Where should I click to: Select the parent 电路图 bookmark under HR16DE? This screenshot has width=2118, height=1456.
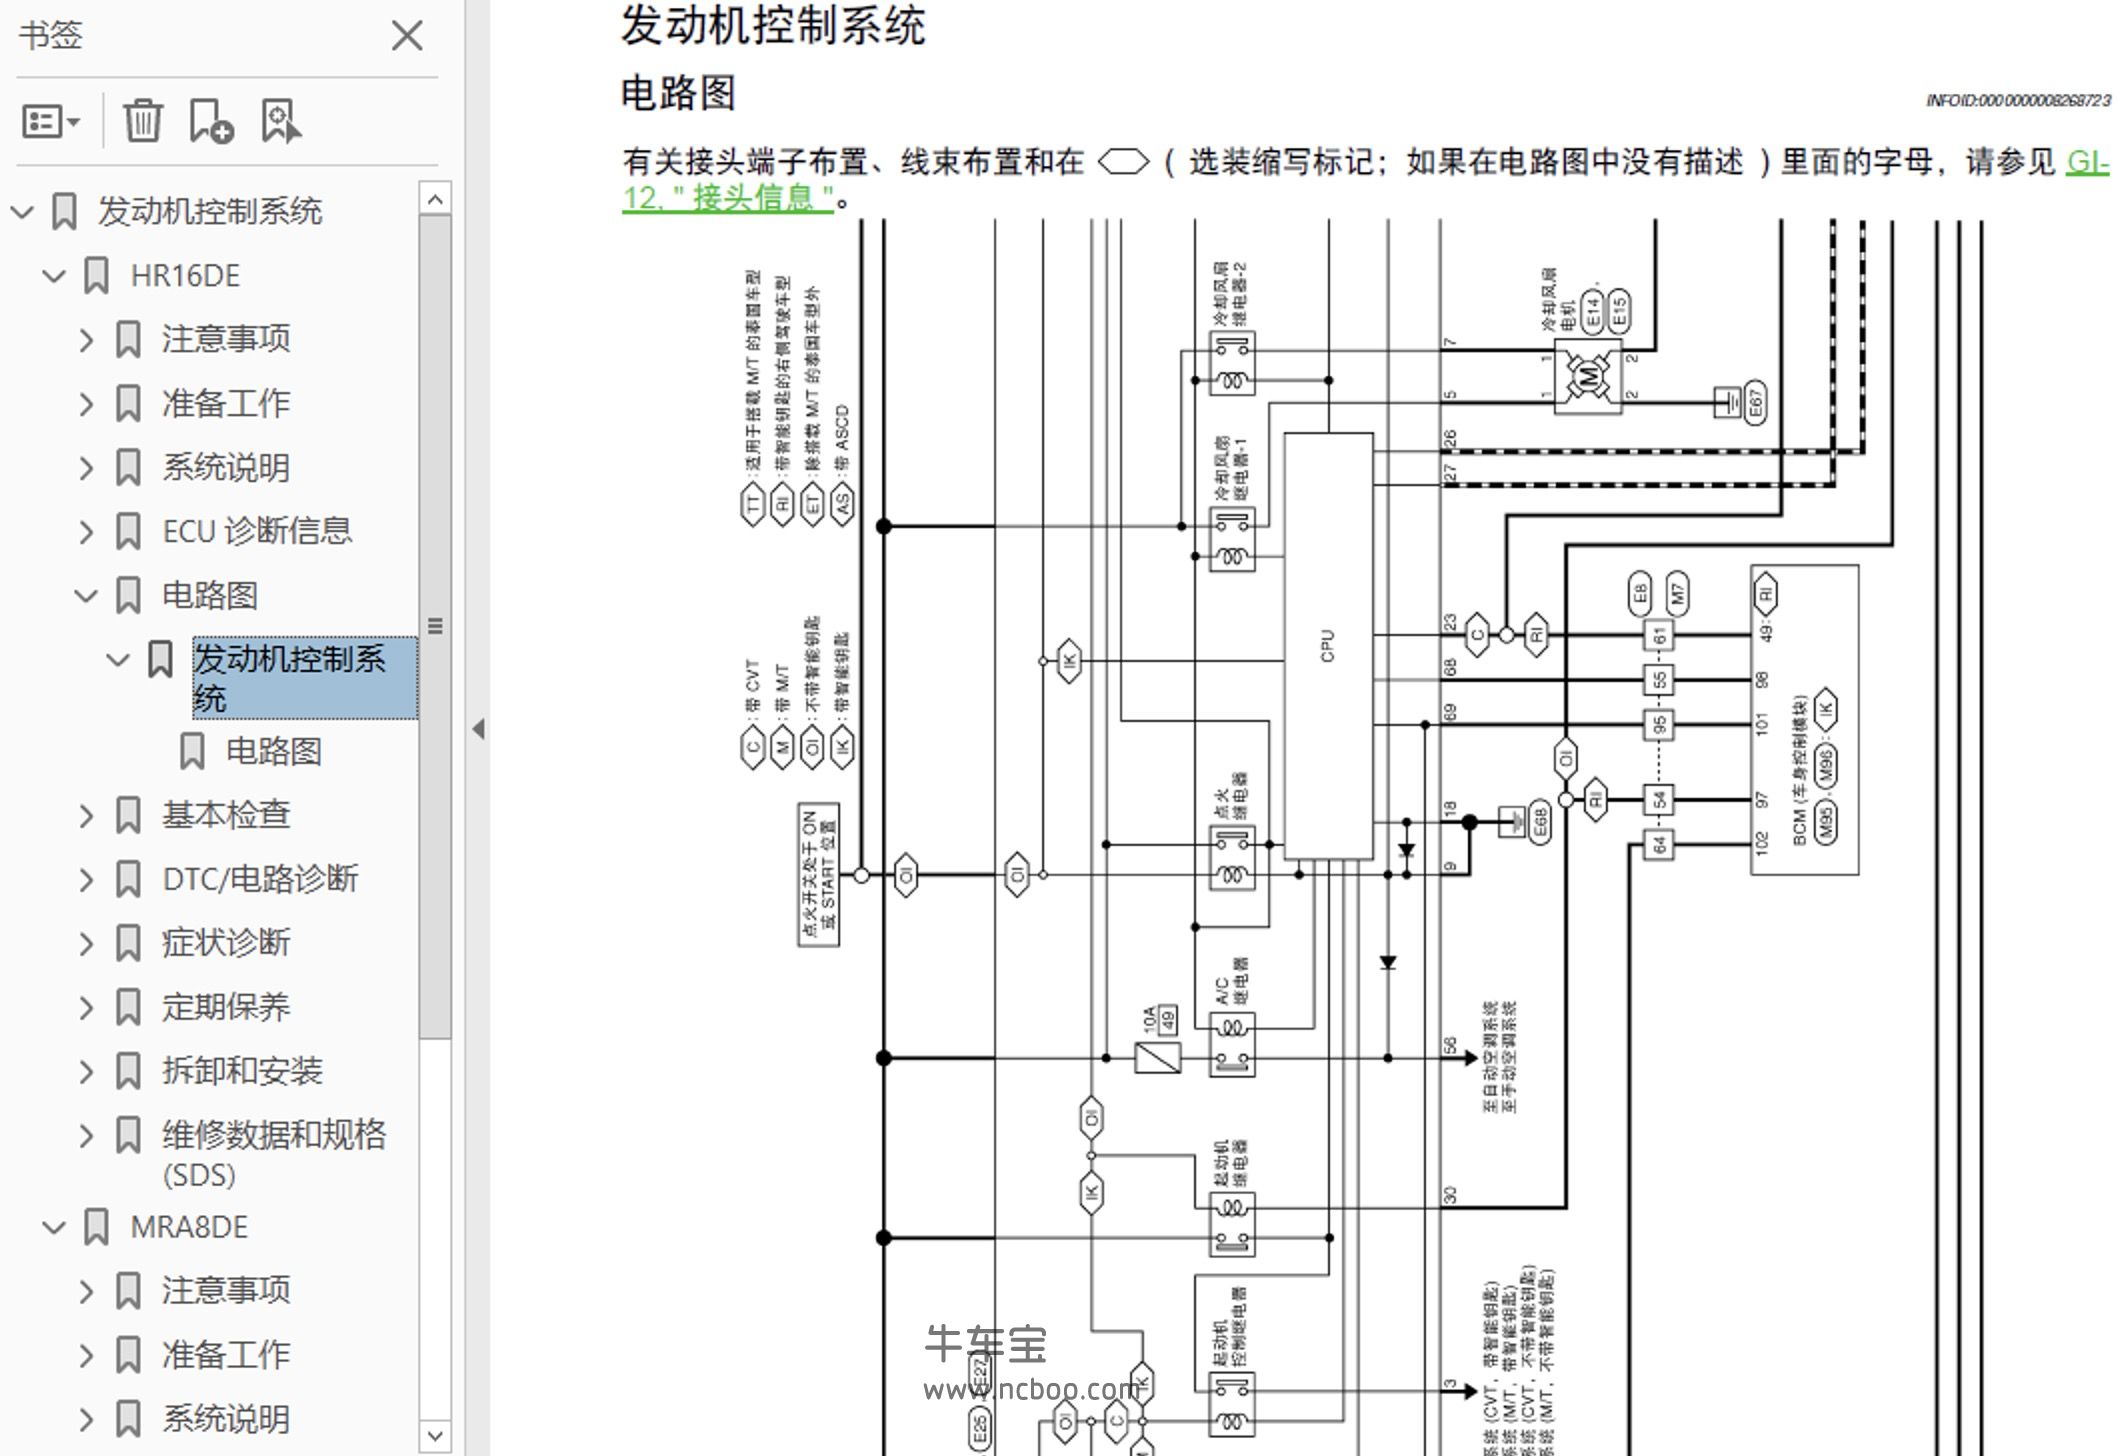[210, 595]
